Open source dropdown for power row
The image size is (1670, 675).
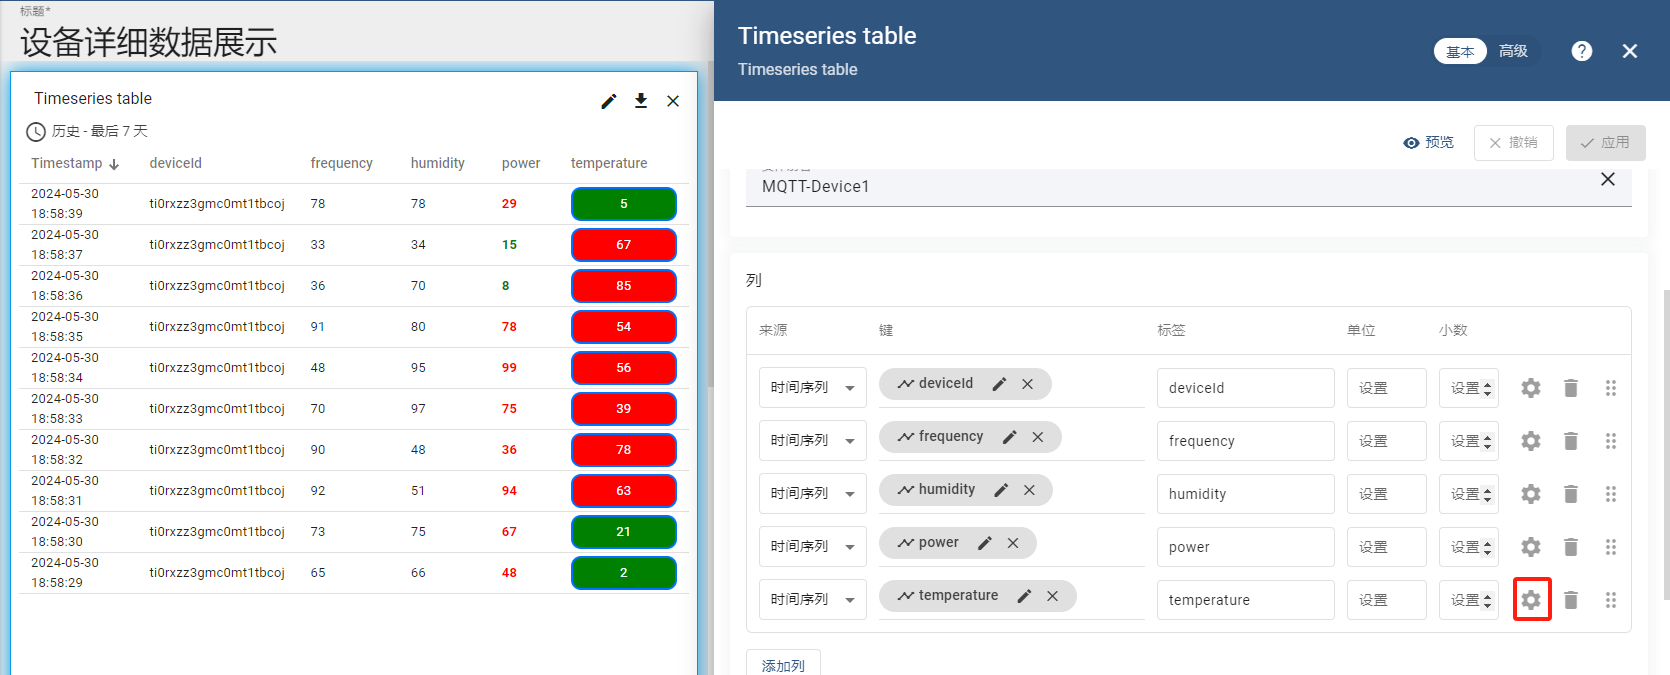(812, 547)
